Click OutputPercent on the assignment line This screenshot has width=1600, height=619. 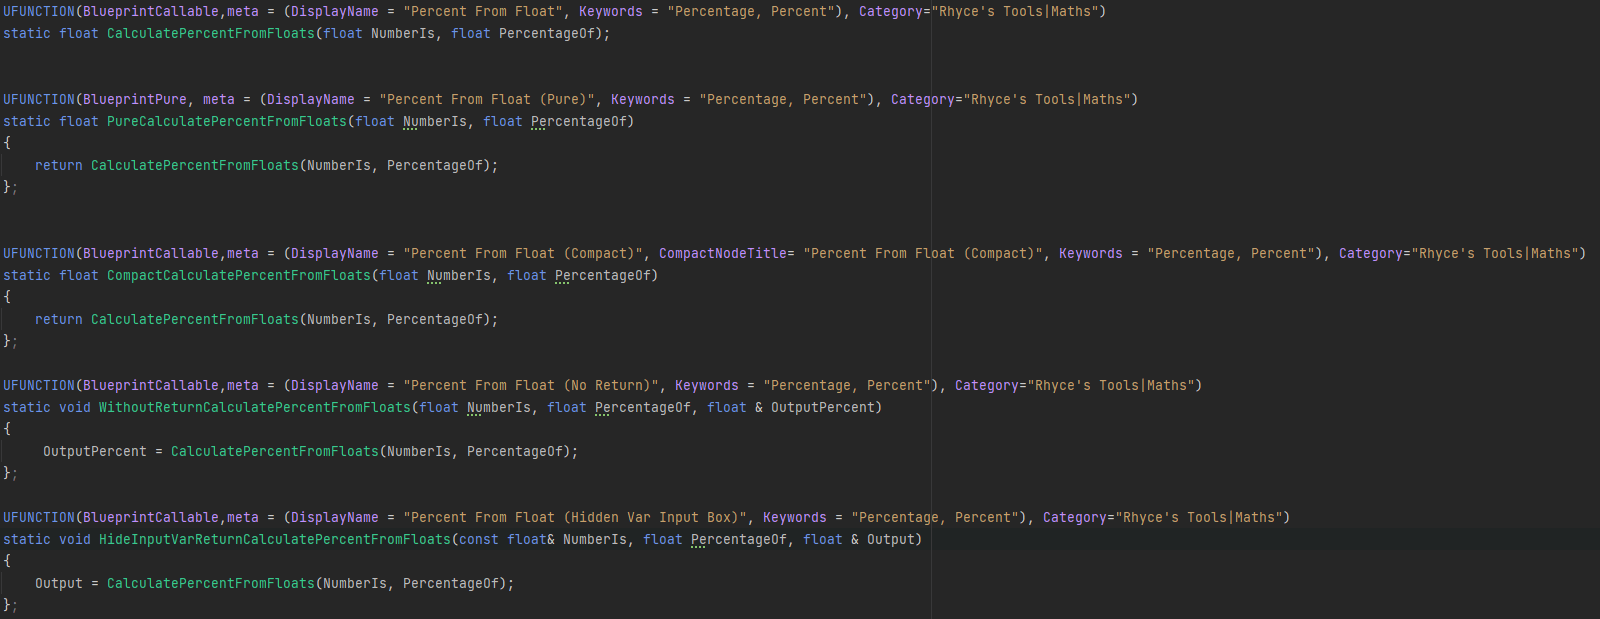(95, 451)
